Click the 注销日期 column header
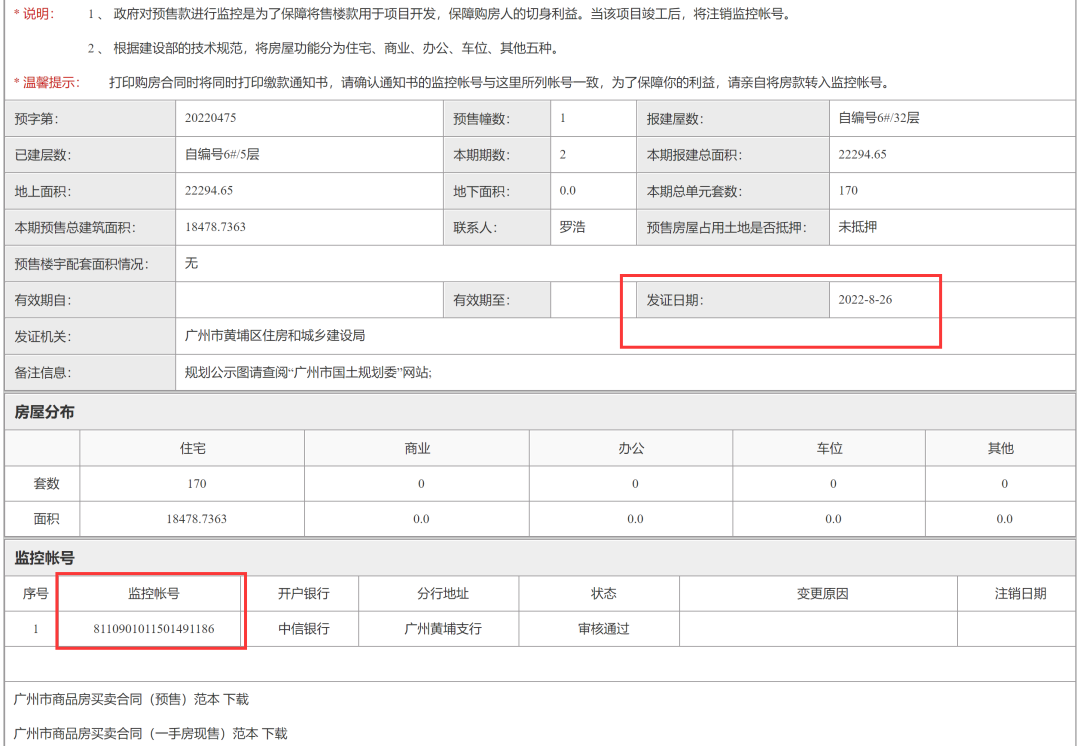This screenshot has height=746, width=1080. point(1020,593)
